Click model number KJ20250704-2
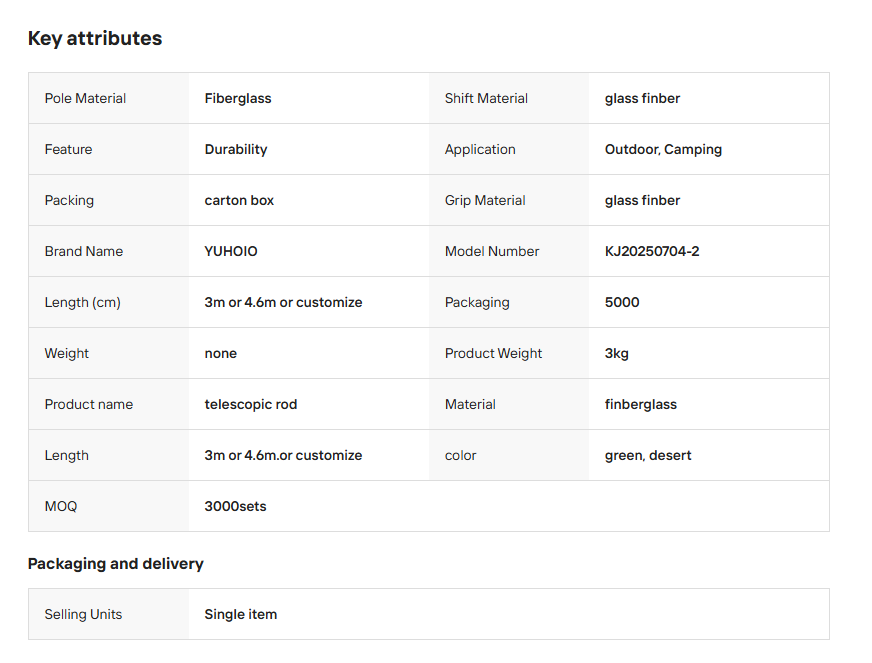 pos(652,251)
